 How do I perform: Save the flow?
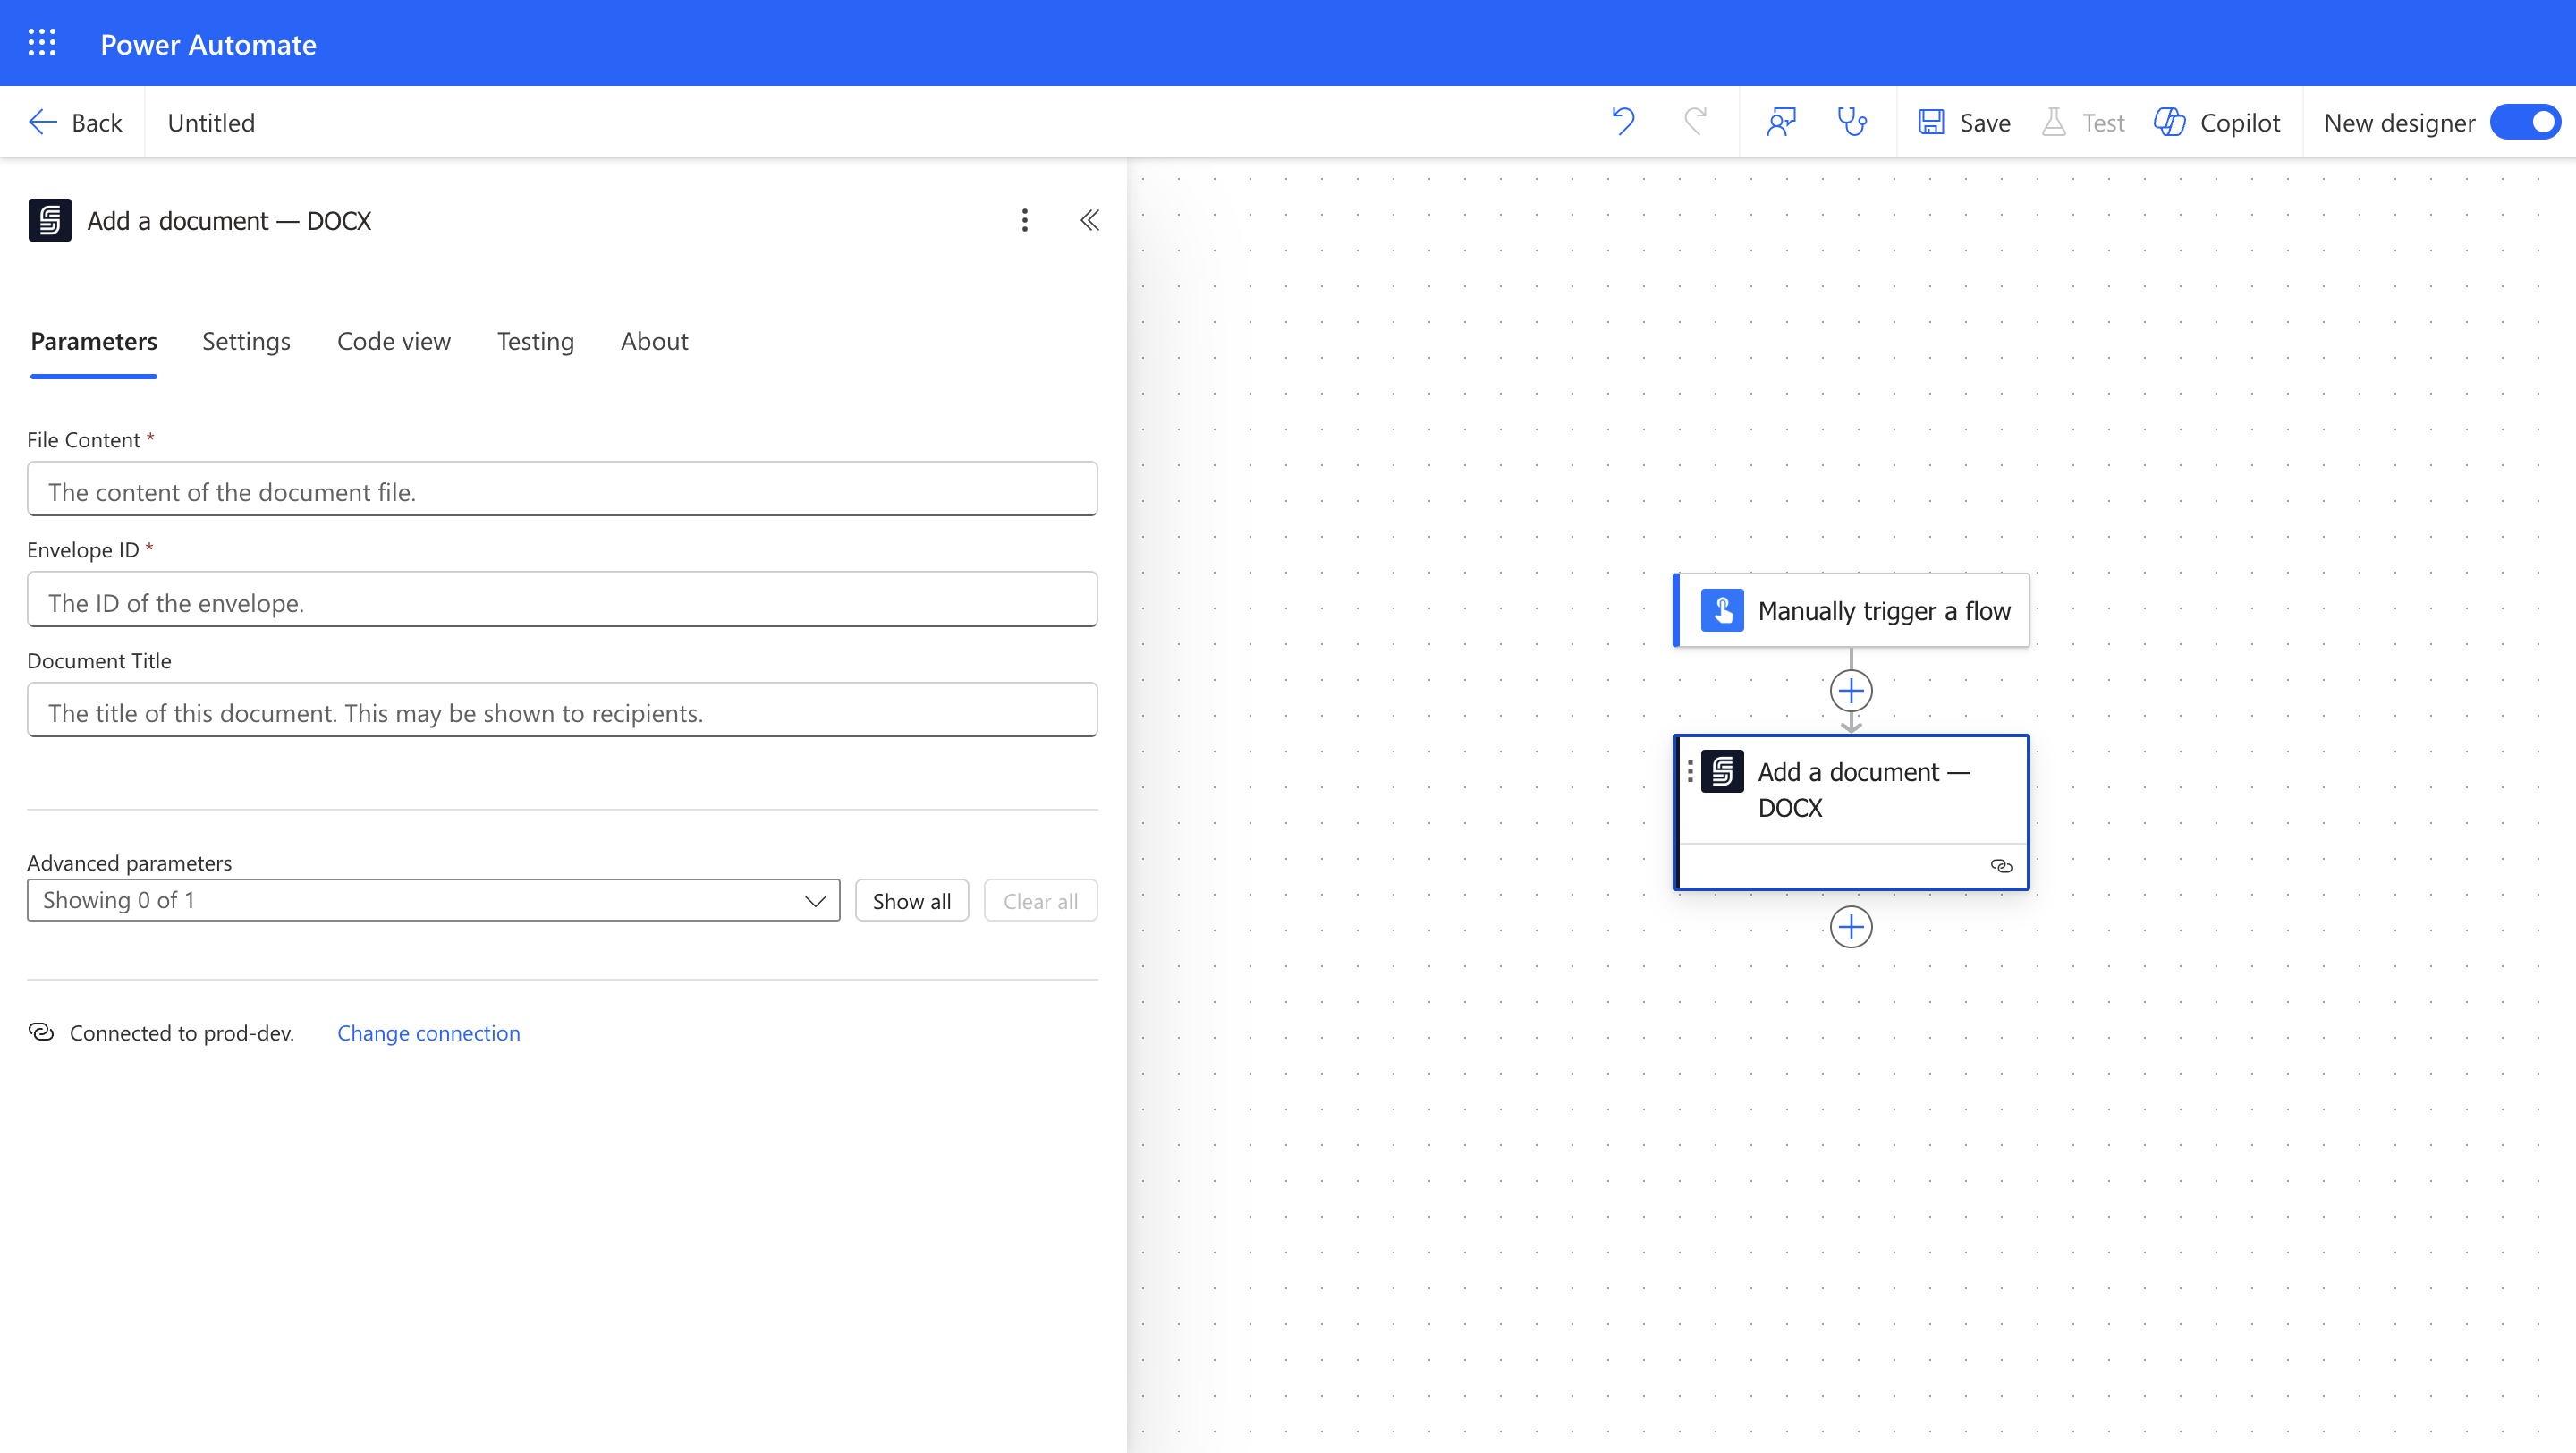(1965, 122)
